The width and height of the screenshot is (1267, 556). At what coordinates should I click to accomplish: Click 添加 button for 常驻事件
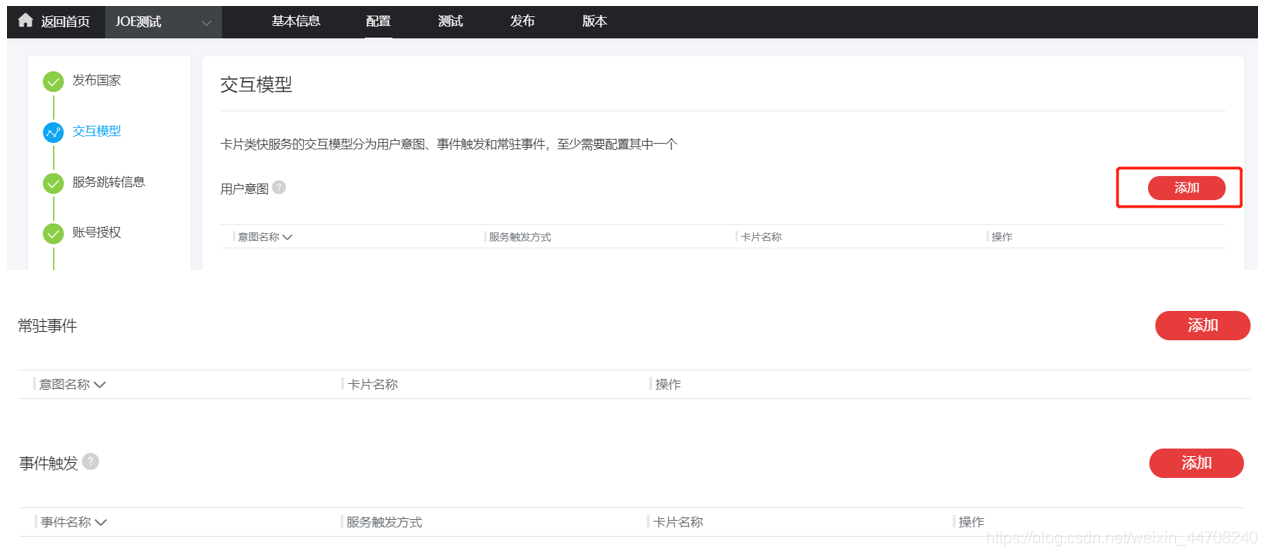click(1202, 326)
